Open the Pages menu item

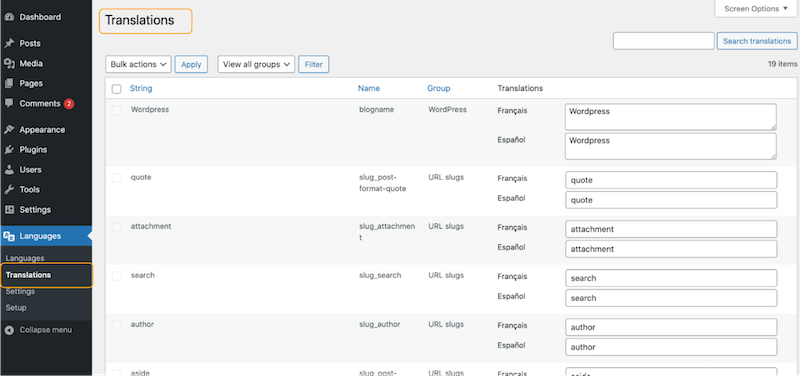pos(46,84)
